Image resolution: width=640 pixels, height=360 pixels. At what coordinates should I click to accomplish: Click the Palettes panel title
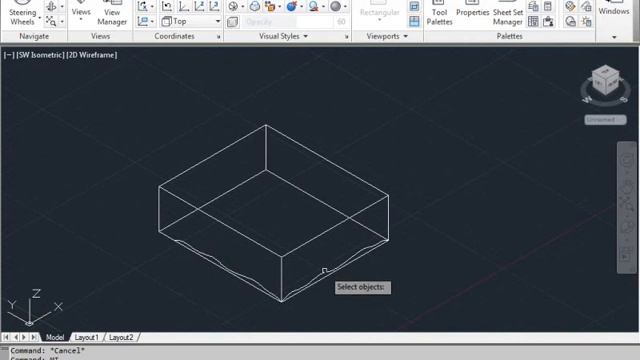coord(509,36)
